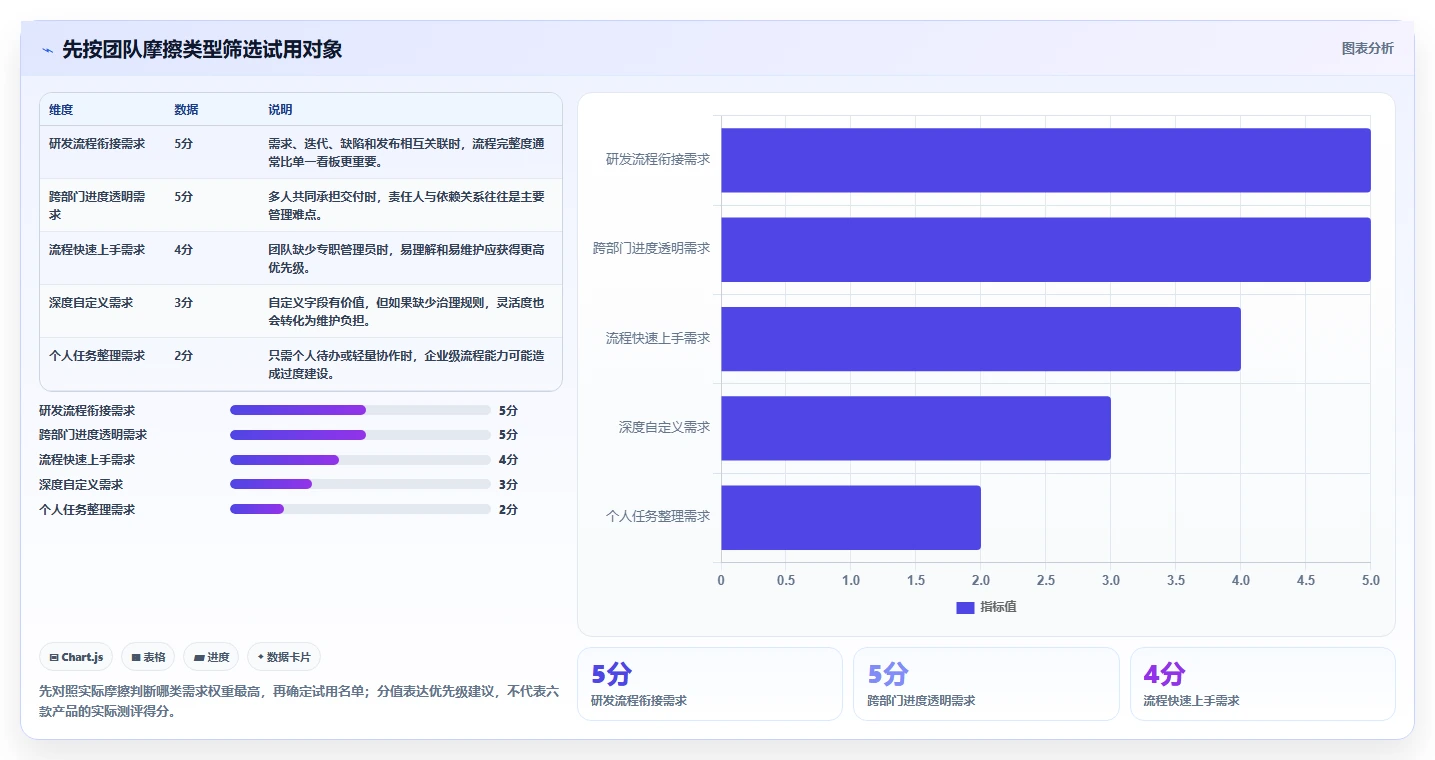Click 3分 value beside progress bars
Screen dimensions: 1435x760
508,484
